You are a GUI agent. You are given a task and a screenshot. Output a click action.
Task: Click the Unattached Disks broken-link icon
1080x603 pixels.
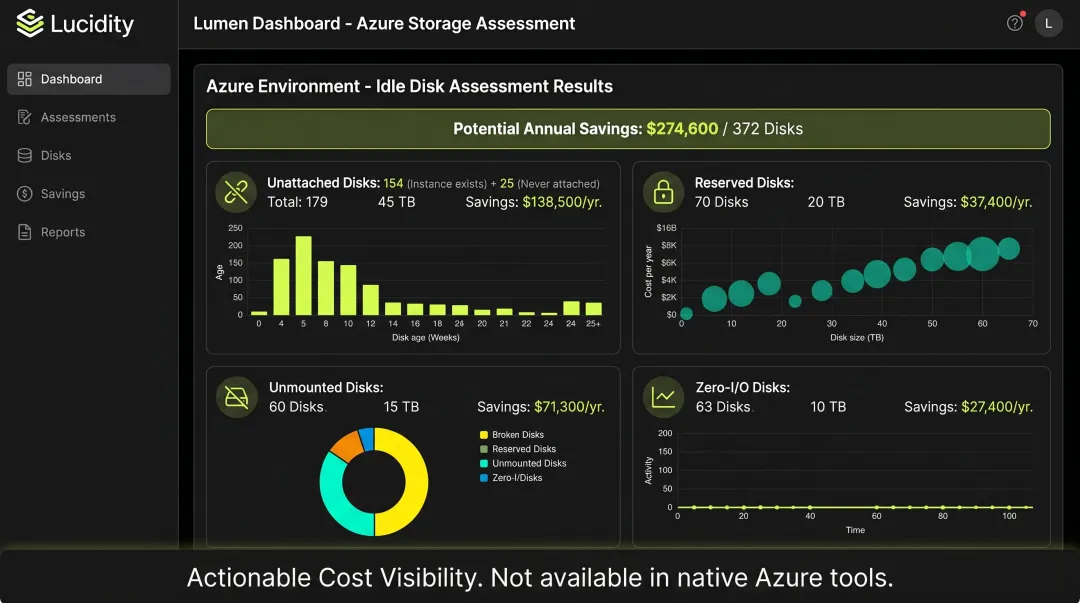point(236,192)
